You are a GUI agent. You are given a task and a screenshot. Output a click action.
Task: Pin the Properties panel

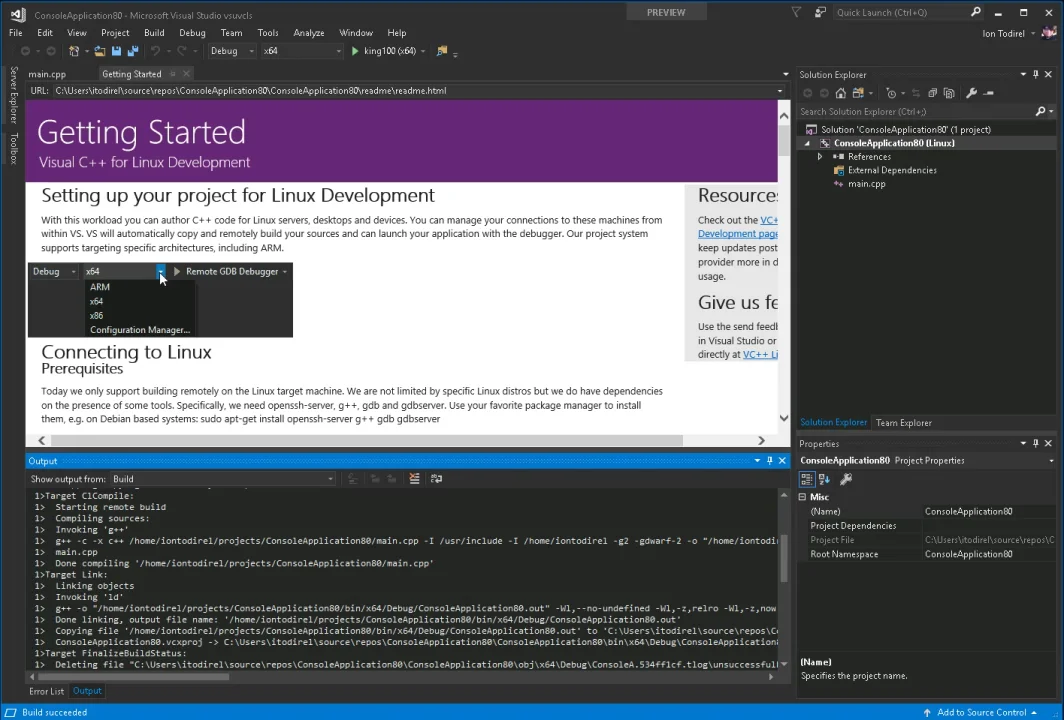pyautogui.click(x=1036, y=443)
